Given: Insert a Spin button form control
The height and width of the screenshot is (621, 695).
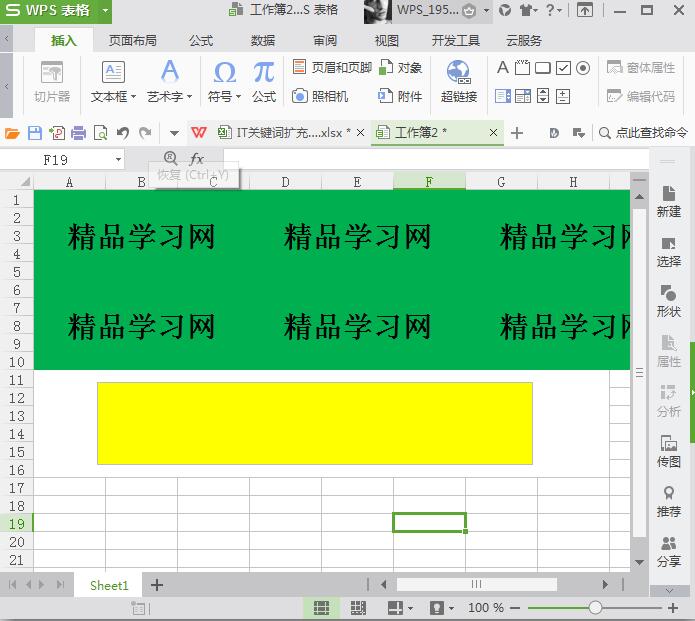Looking at the screenshot, I should (563, 96).
